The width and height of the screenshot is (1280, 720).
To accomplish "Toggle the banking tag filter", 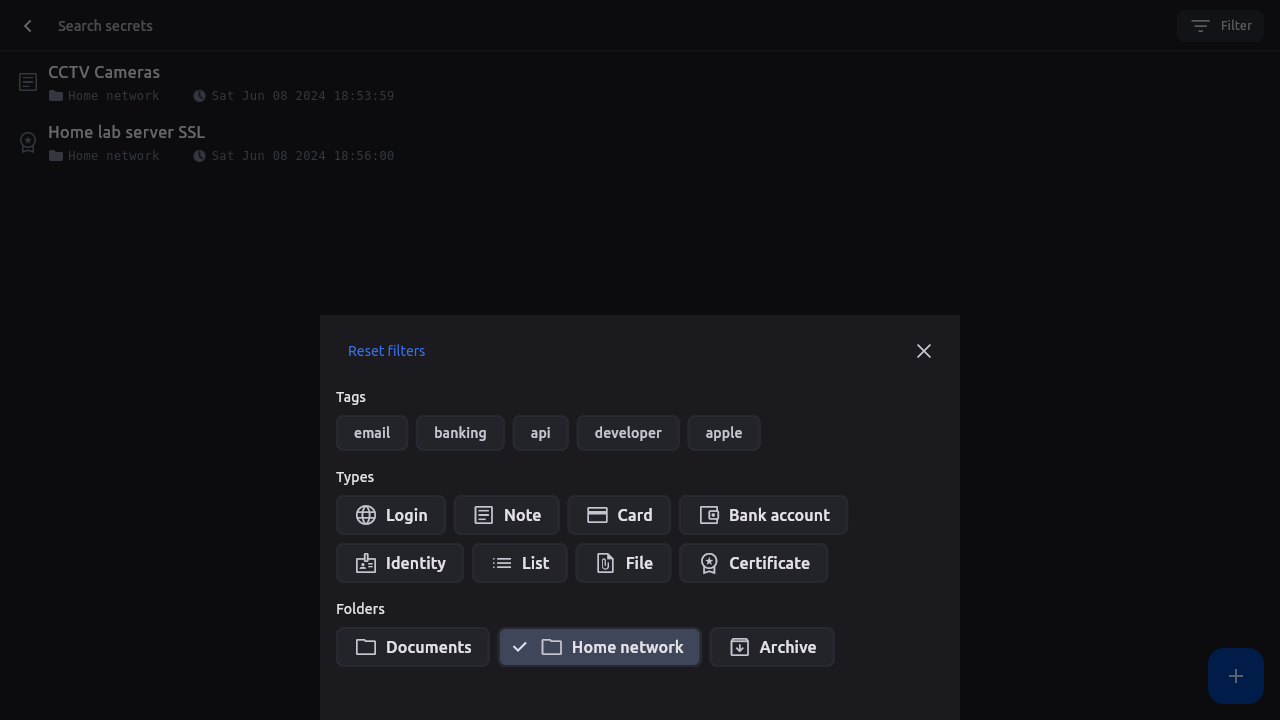I will (x=460, y=433).
